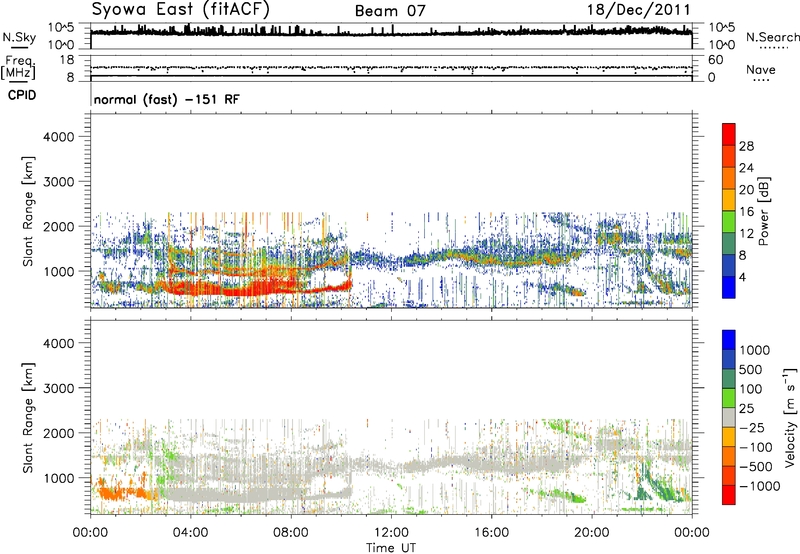Click the power panel 'Slant Range [km]' label
Screen dimensions: 800x554
(28, 211)
